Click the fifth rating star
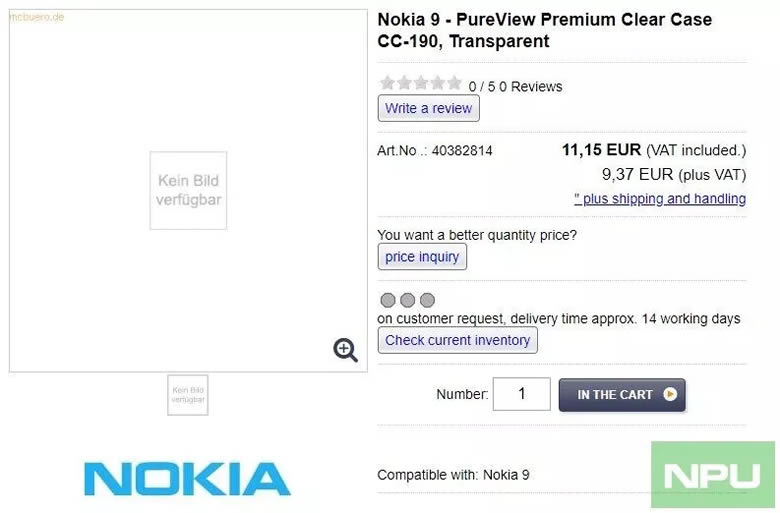The height and width of the screenshot is (513, 780). coord(453,84)
